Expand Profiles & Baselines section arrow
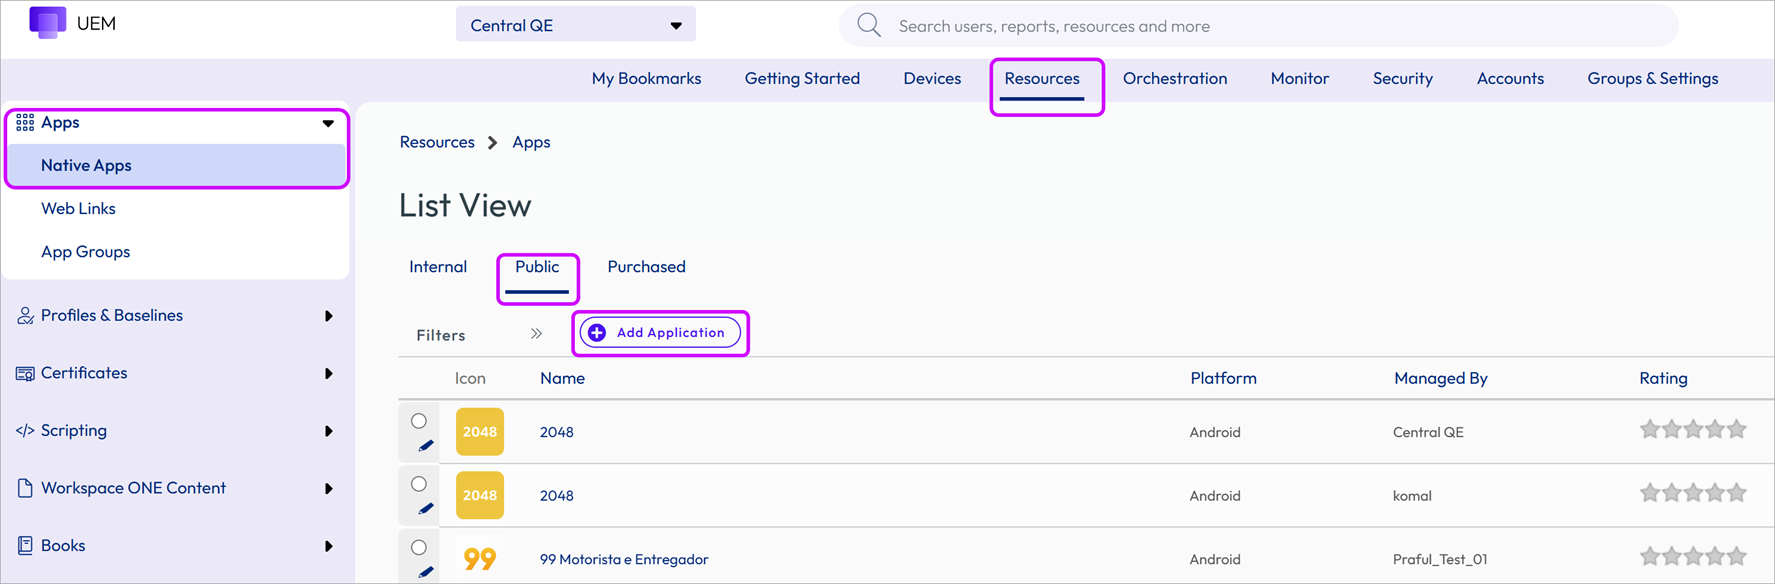Viewport: 1775px width, 584px height. (x=328, y=316)
